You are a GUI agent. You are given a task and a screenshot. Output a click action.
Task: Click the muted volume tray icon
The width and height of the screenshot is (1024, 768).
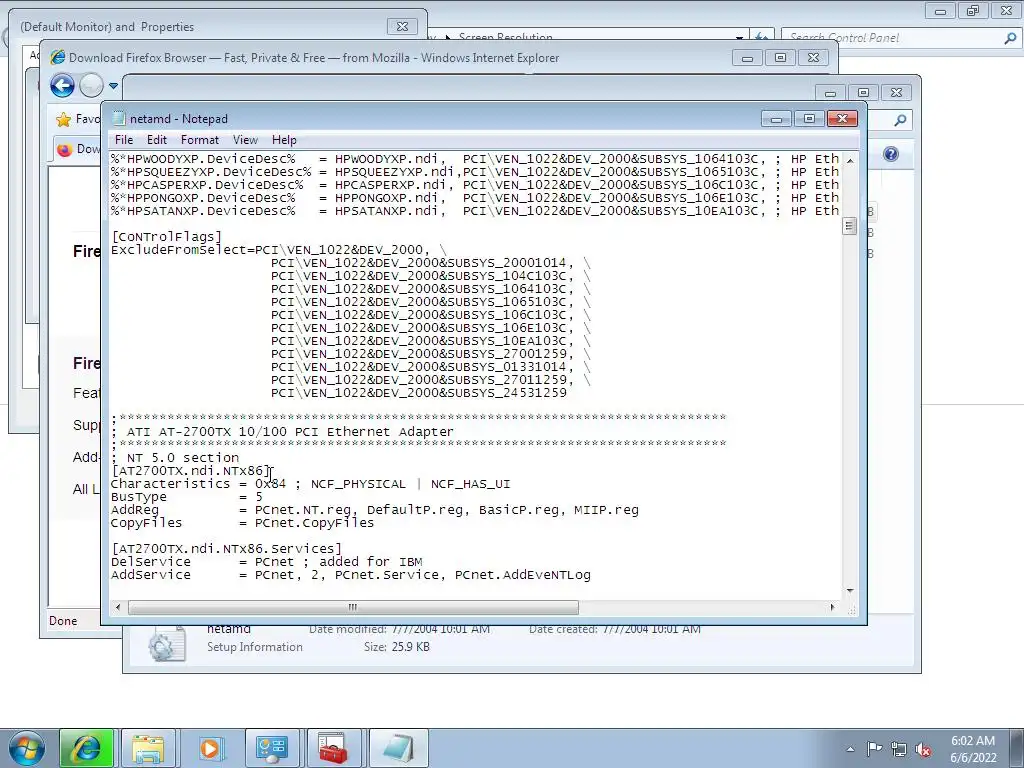[923, 749]
